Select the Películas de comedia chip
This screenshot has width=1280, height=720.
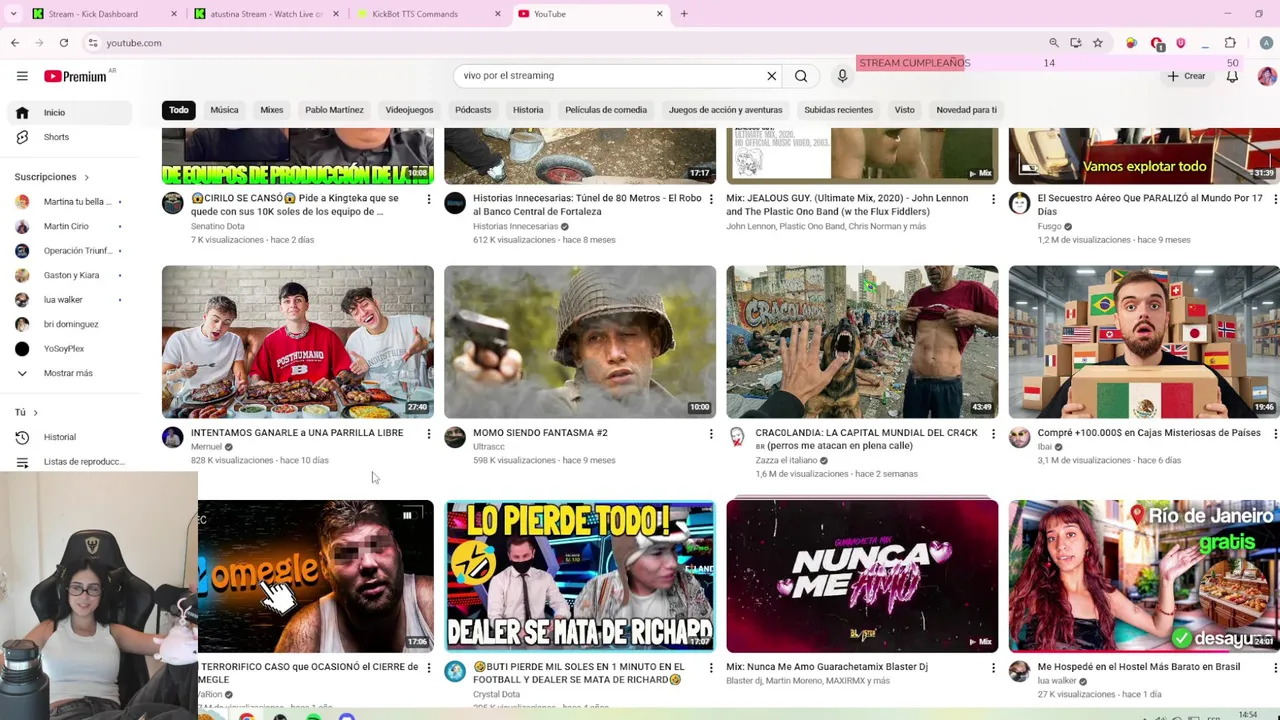pyautogui.click(x=606, y=110)
